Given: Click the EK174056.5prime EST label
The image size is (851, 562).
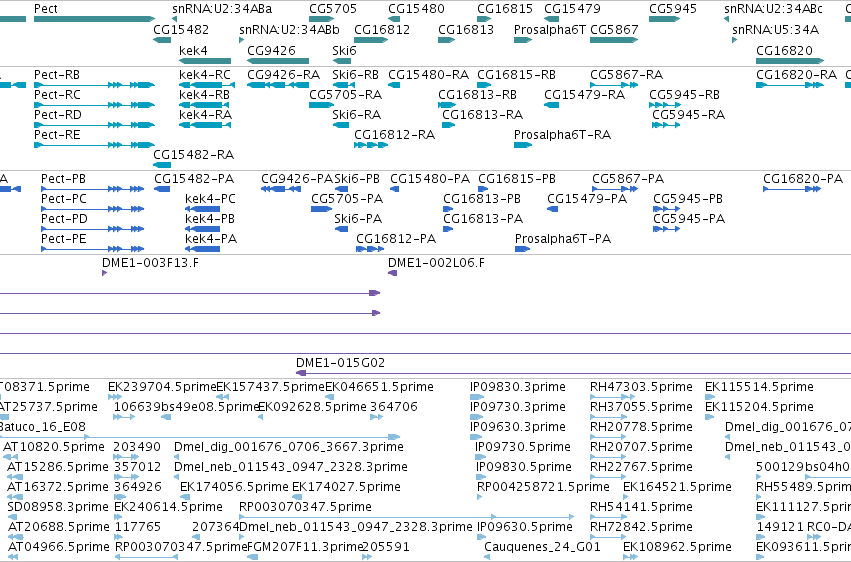Looking at the screenshot, I should pos(234,487).
